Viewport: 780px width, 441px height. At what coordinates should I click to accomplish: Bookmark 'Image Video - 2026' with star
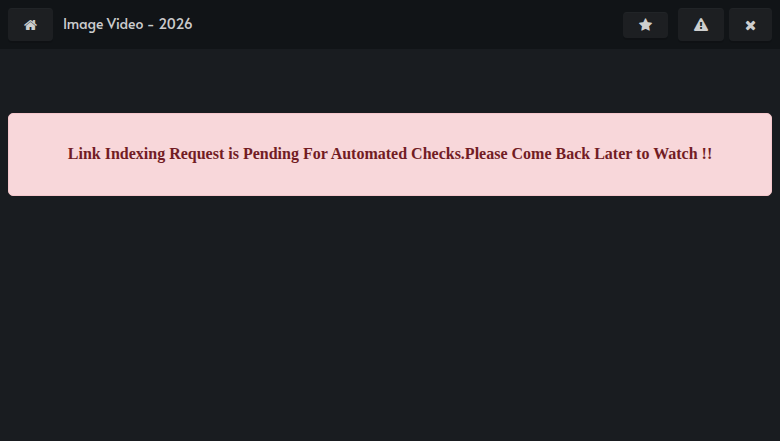point(645,25)
